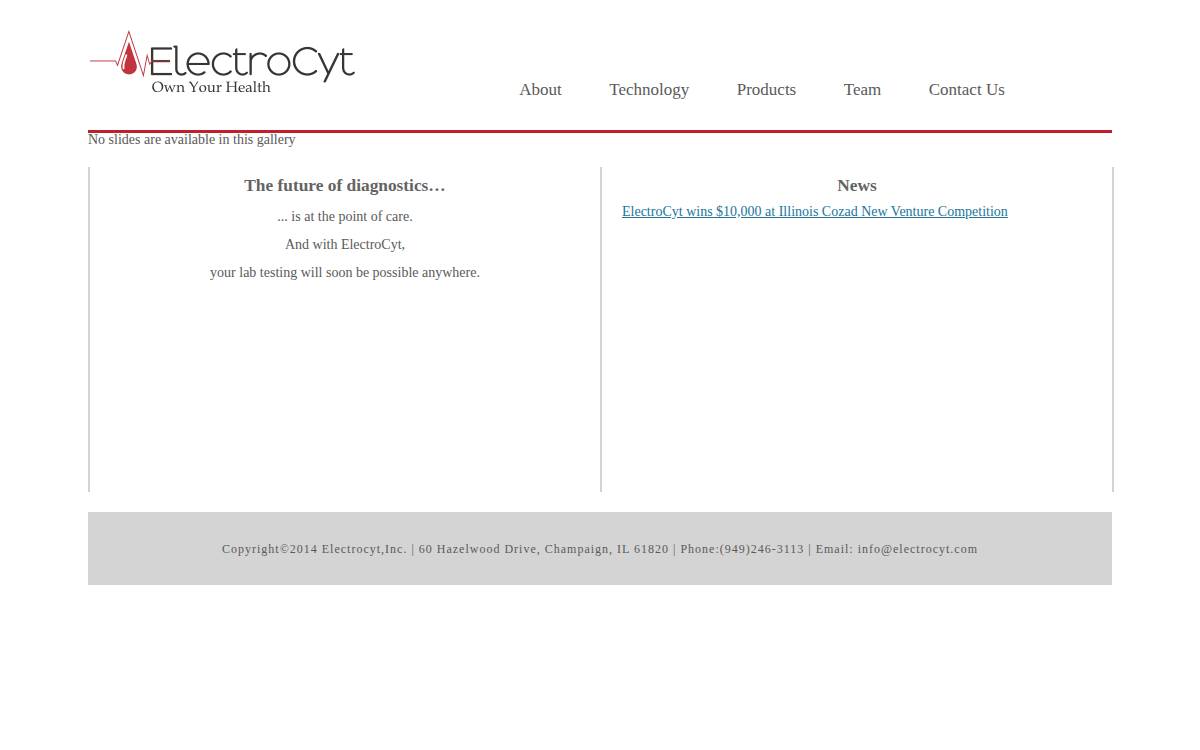This screenshot has width=1200, height=750.
Task: Click the 'No slides are available' gallery text
Action: (x=192, y=140)
